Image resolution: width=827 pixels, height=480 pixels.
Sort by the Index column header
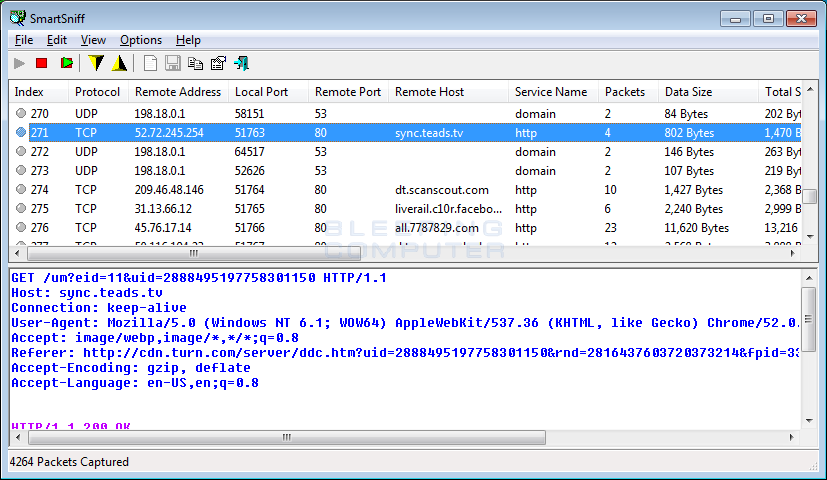(39, 92)
